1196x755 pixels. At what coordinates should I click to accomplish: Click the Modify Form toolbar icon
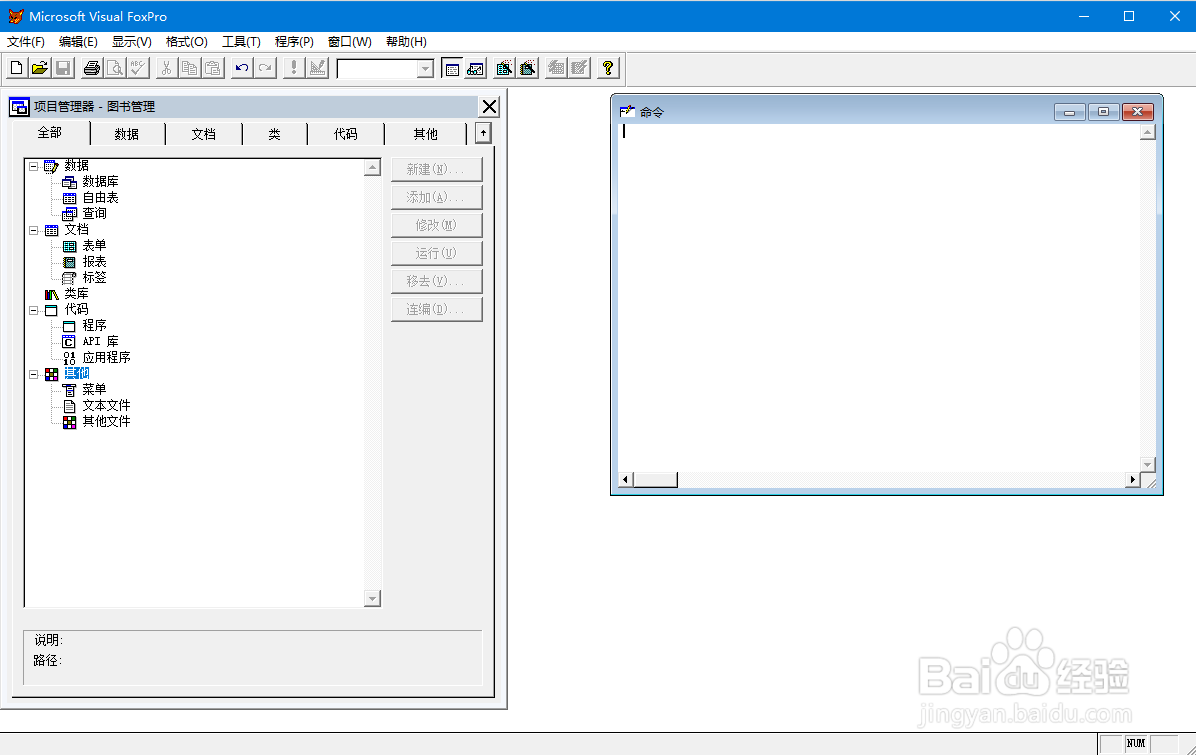point(317,68)
